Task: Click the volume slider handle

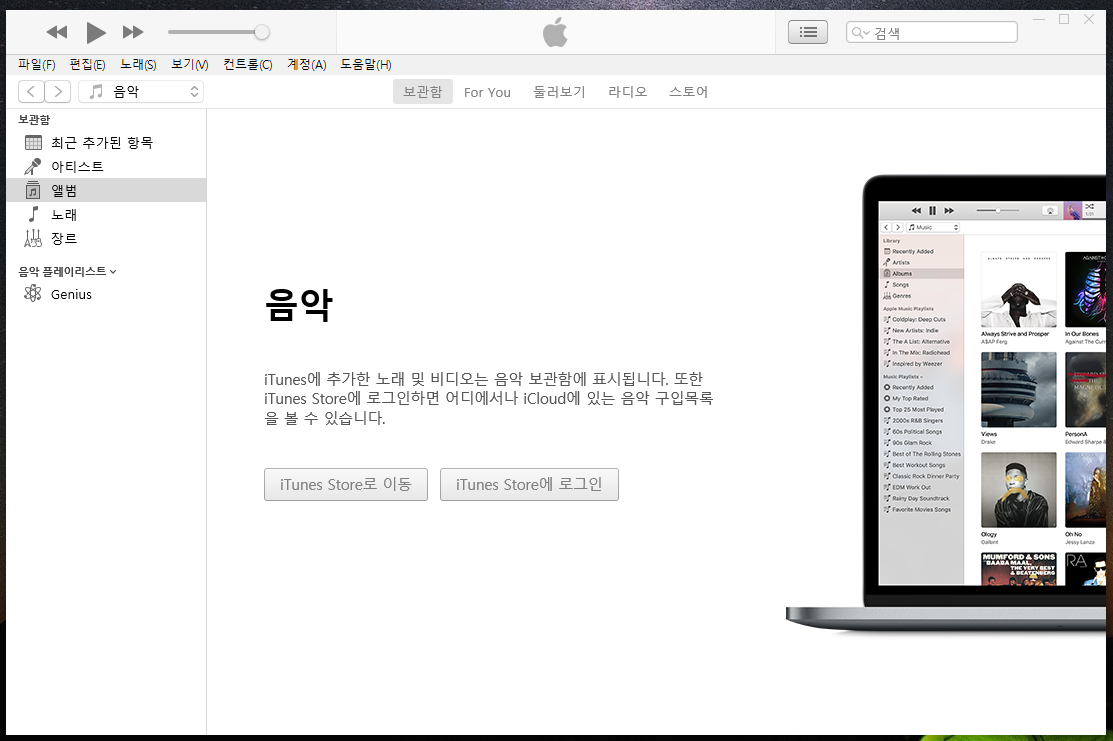Action: point(262,32)
